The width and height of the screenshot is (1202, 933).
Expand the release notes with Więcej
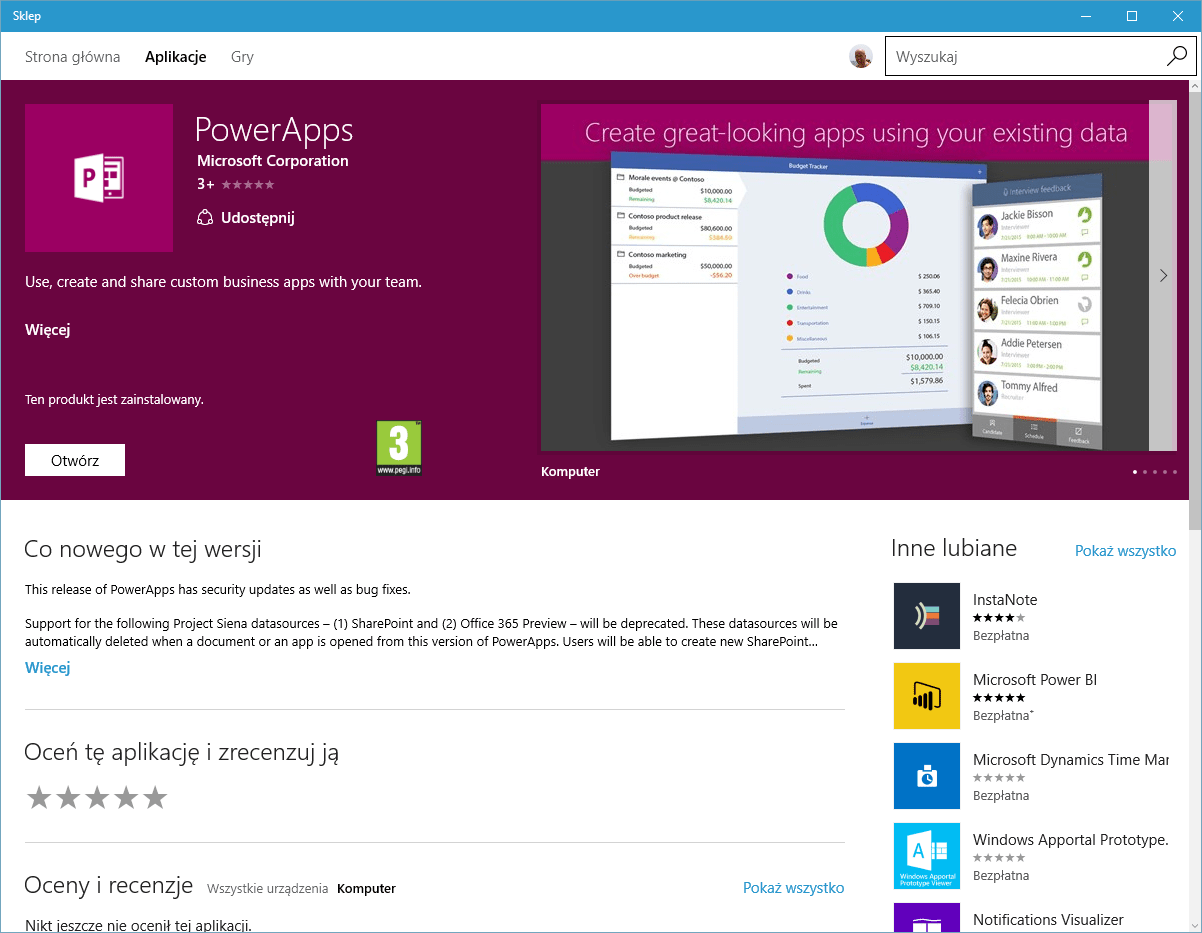pos(48,668)
